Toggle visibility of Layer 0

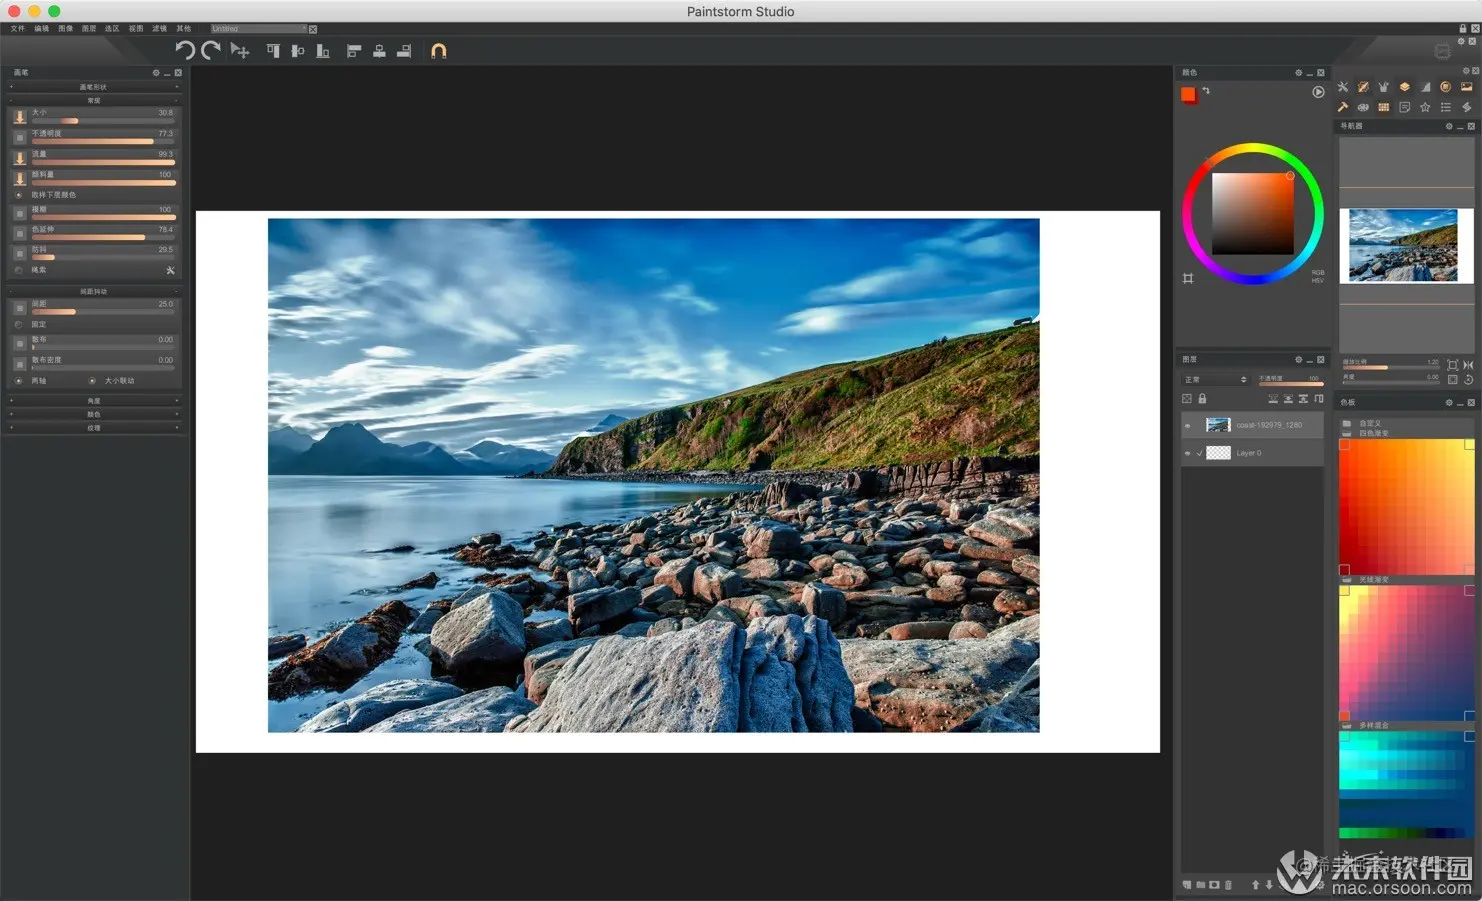(1188, 453)
